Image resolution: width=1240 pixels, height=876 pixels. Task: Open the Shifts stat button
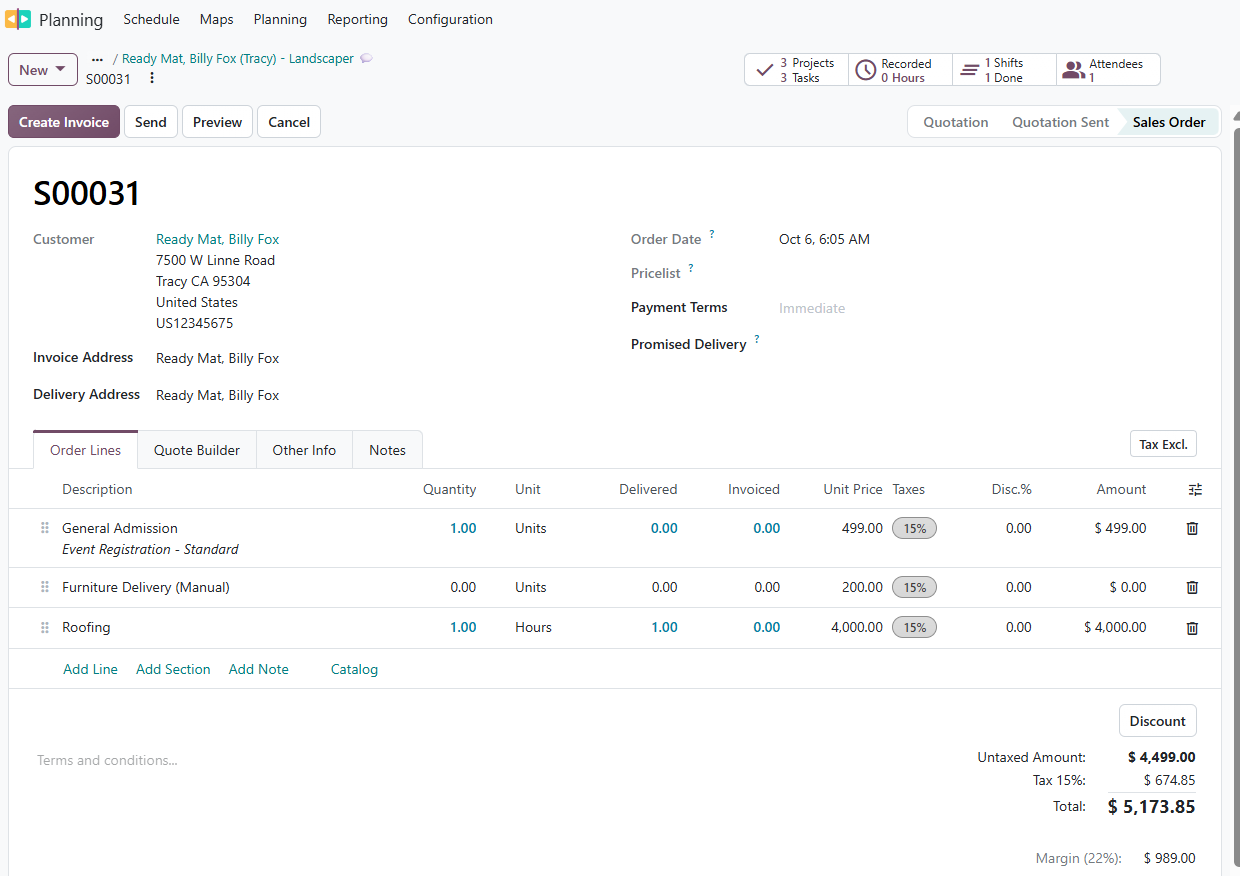pyautogui.click(x=1004, y=70)
